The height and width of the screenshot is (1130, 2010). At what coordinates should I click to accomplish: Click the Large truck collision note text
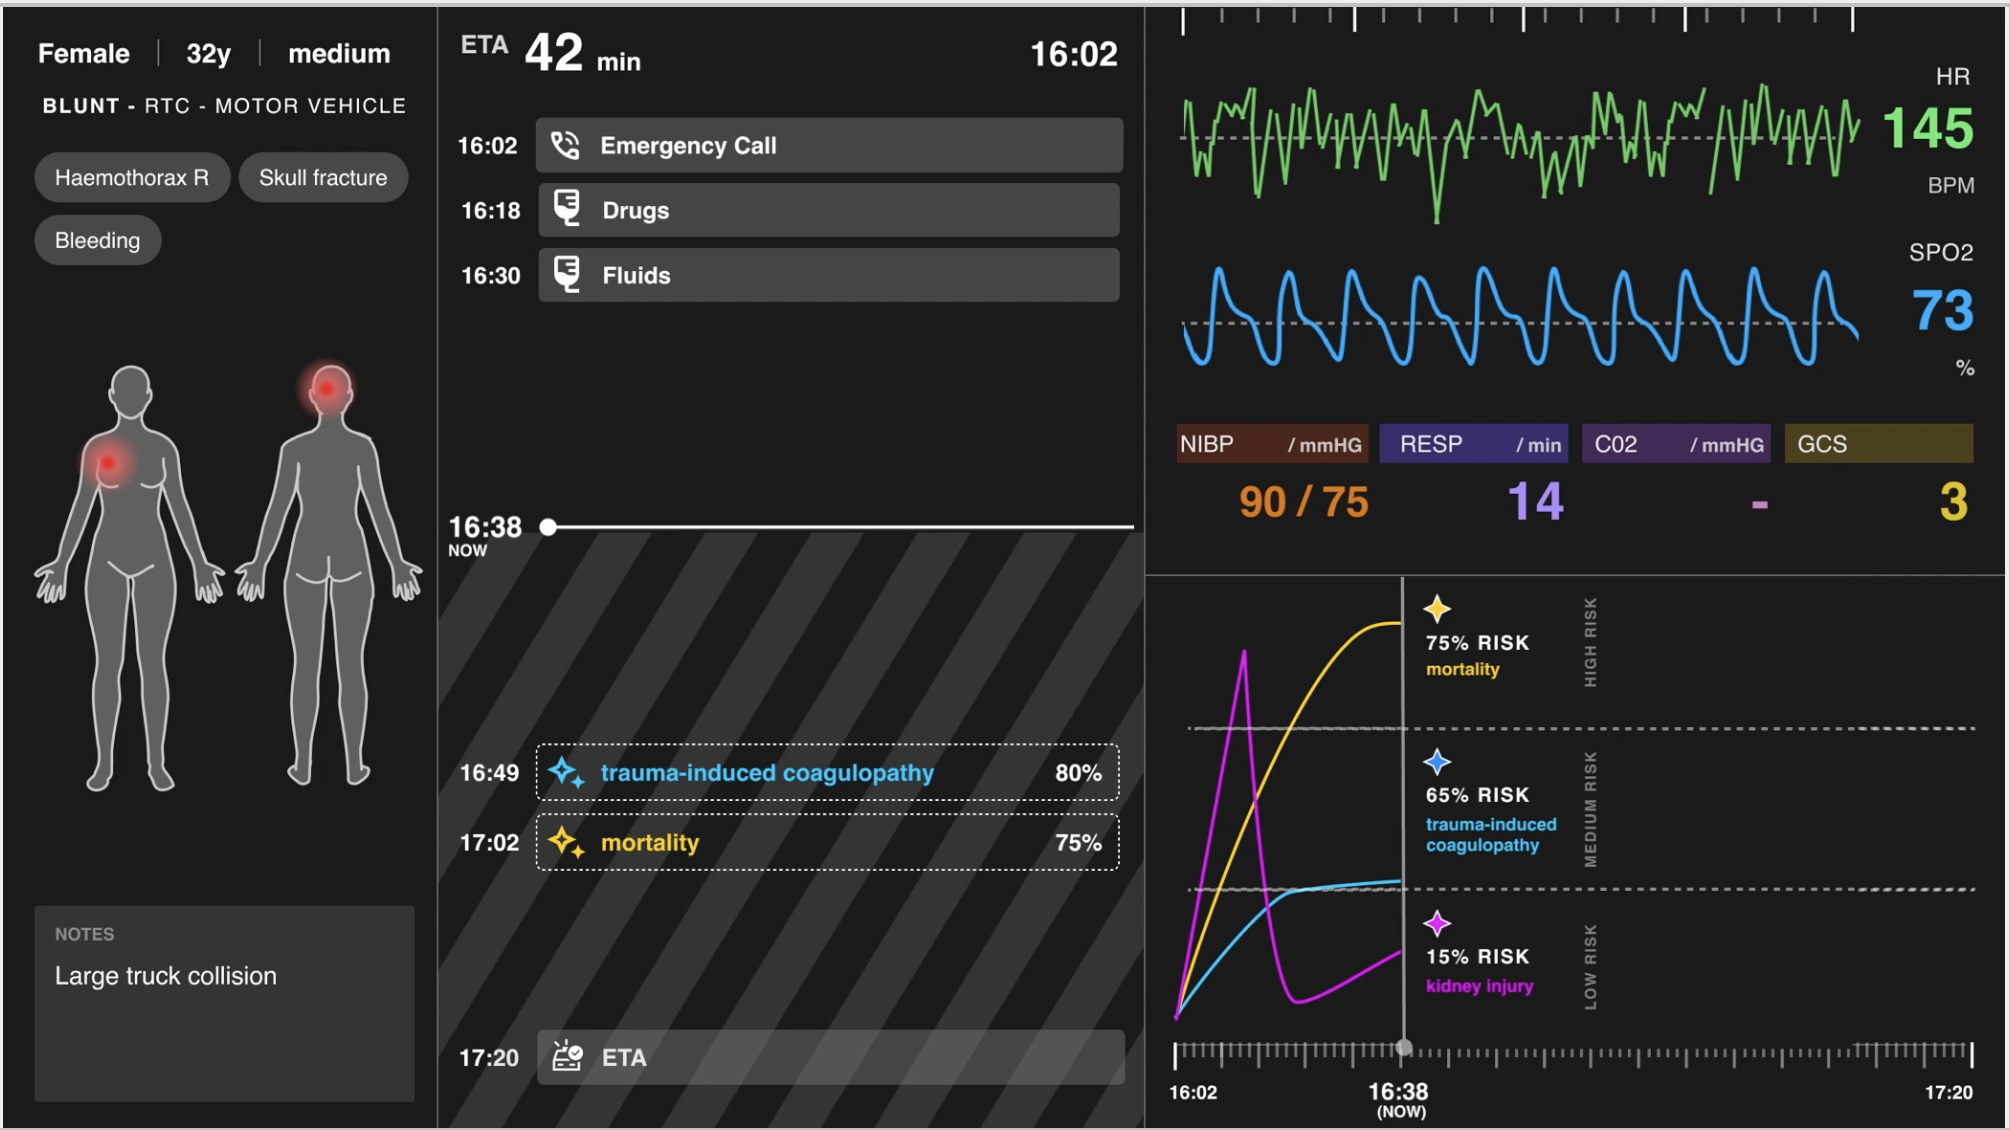pos(166,976)
